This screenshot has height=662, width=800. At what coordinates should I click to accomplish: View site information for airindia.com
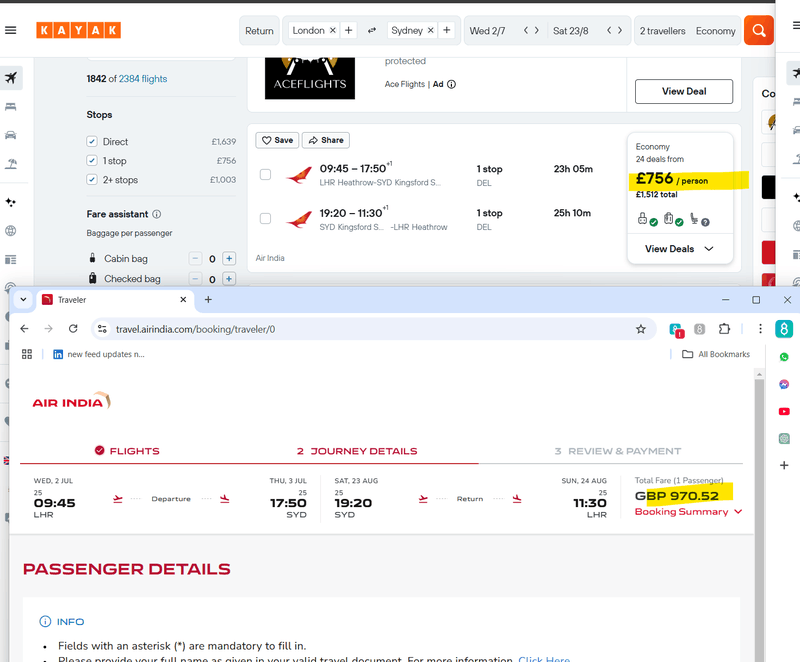tap(103, 329)
